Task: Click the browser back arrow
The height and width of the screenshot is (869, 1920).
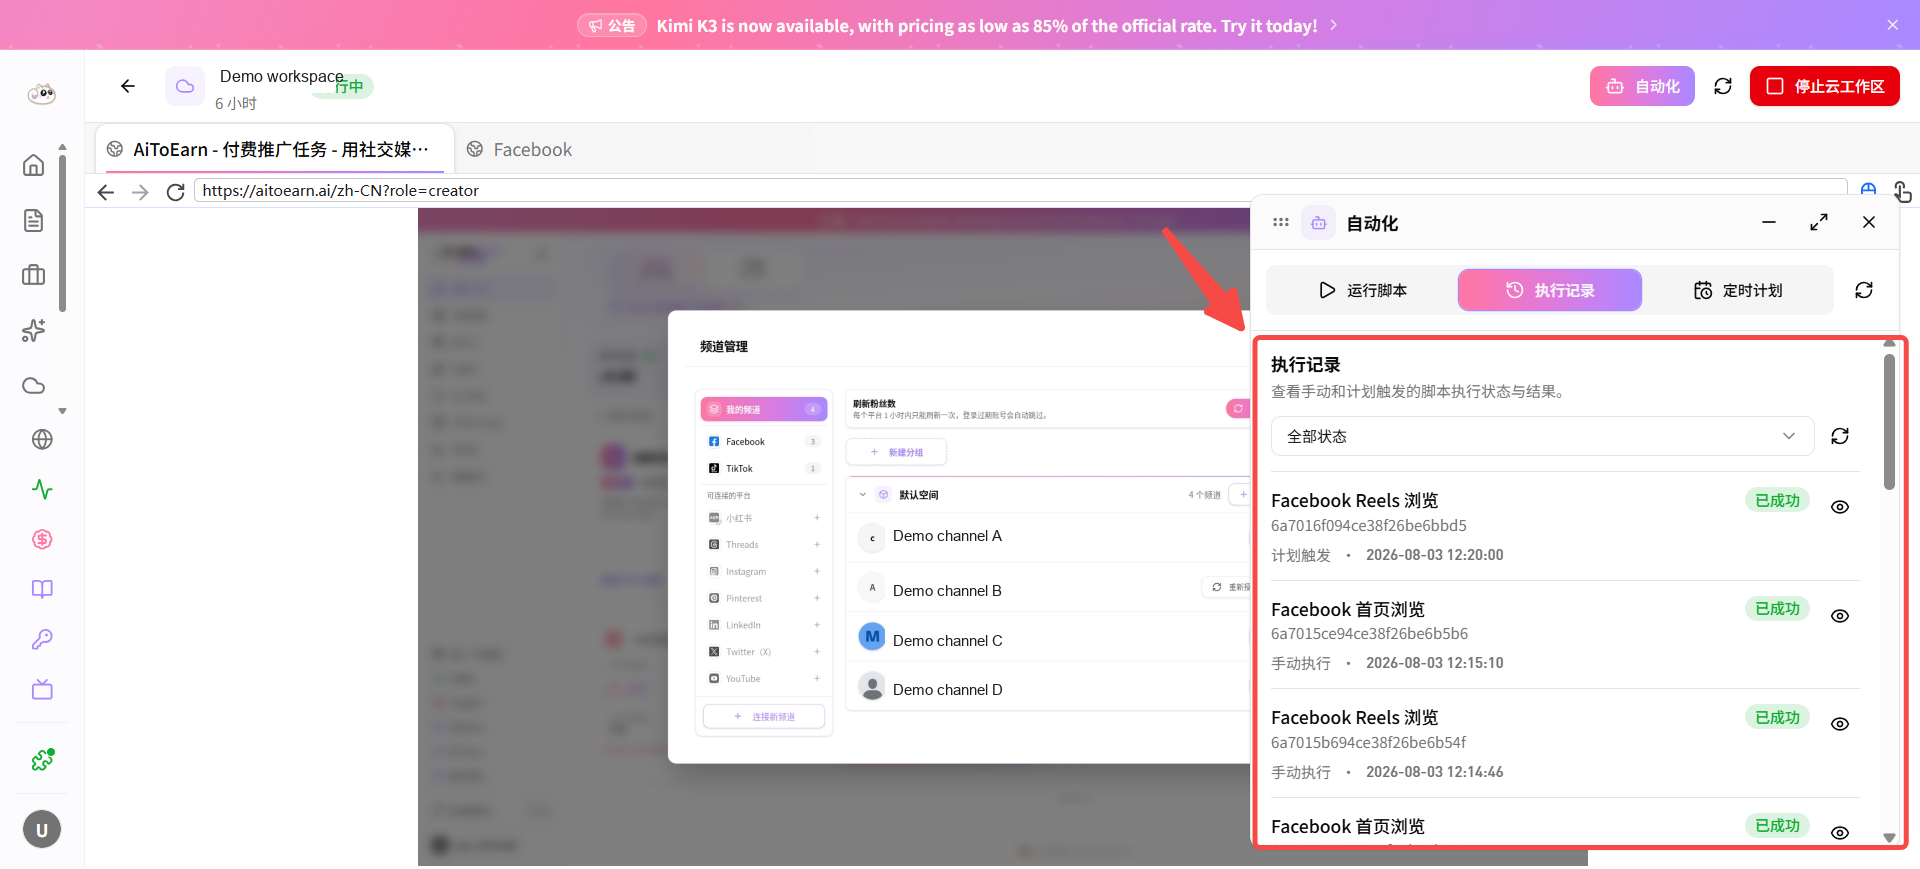Action: 106,192
